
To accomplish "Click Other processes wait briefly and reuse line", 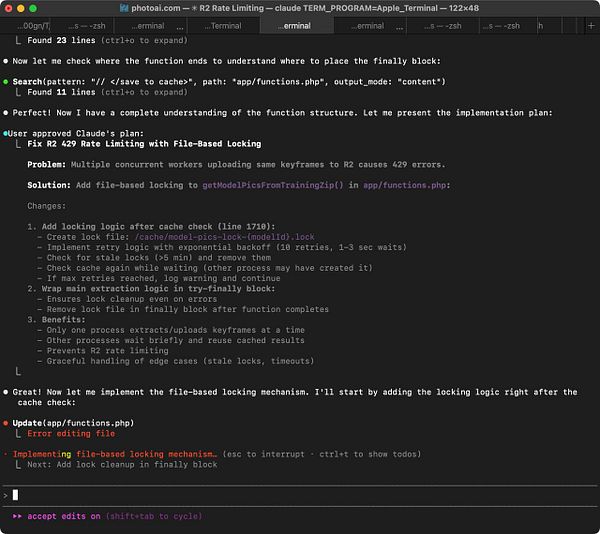I will tap(171, 340).
